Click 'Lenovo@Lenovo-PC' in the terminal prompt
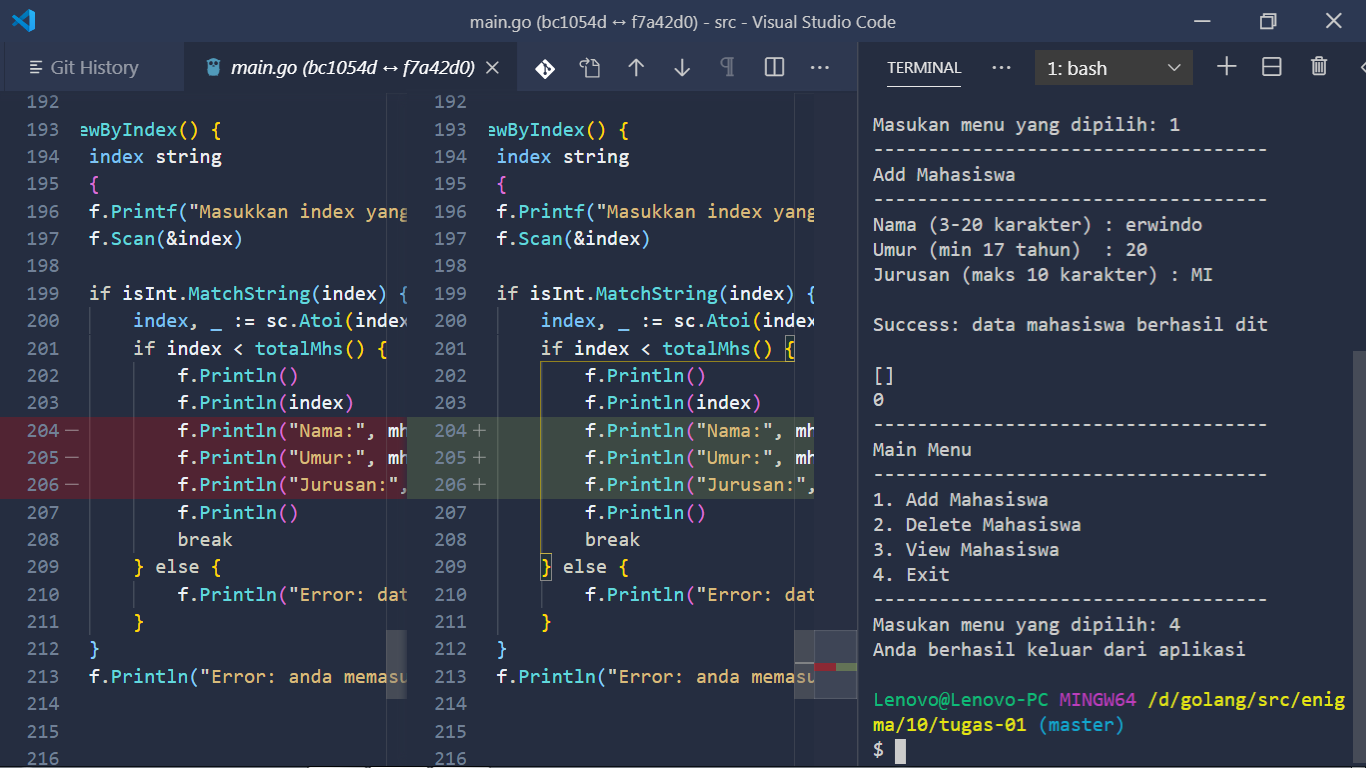The image size is (1366, 768). click(x=961, y=700)
